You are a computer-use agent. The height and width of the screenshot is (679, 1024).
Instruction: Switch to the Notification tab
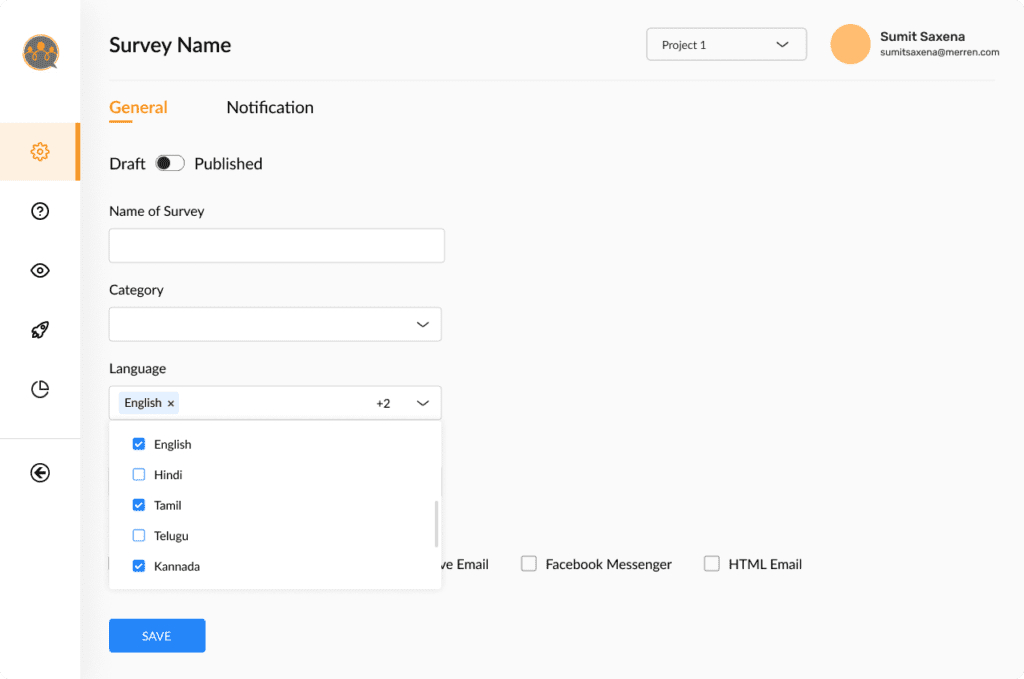[270, 107]
